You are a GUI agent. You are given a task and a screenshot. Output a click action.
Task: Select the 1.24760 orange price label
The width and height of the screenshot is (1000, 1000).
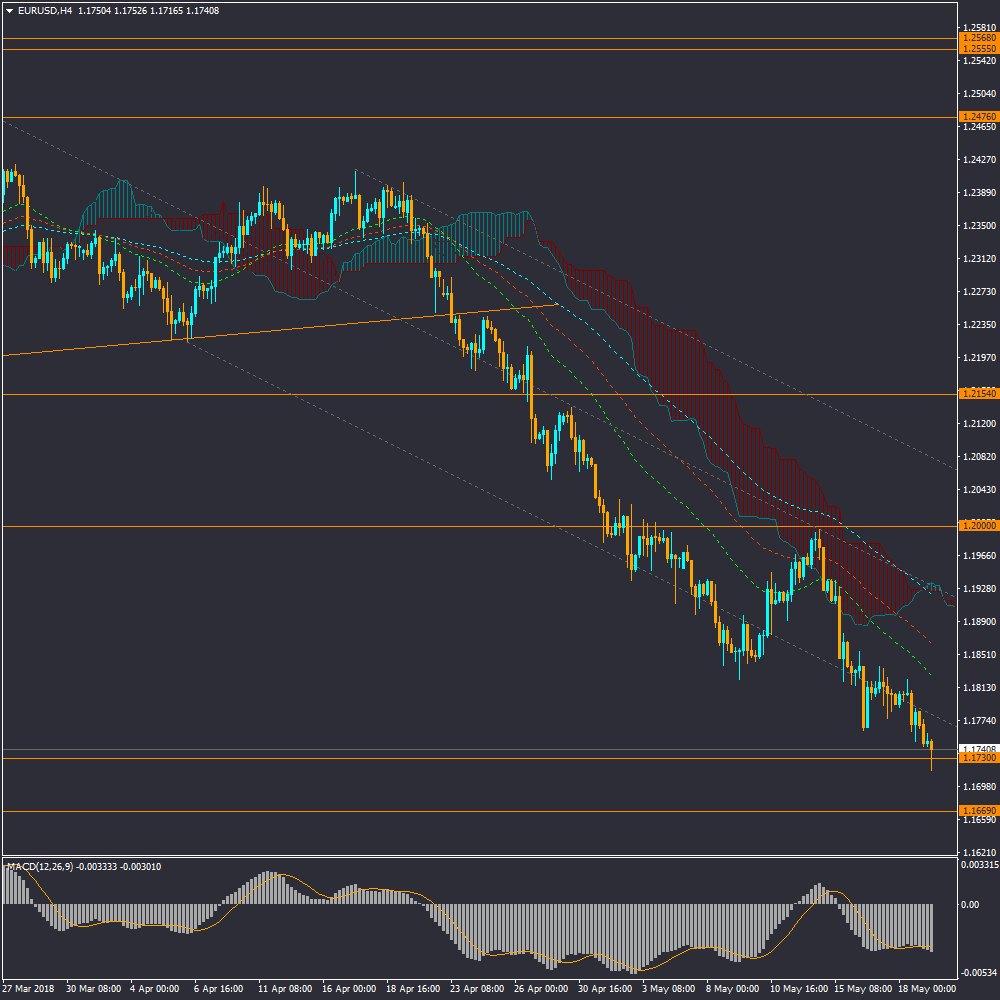click(977, 116)
